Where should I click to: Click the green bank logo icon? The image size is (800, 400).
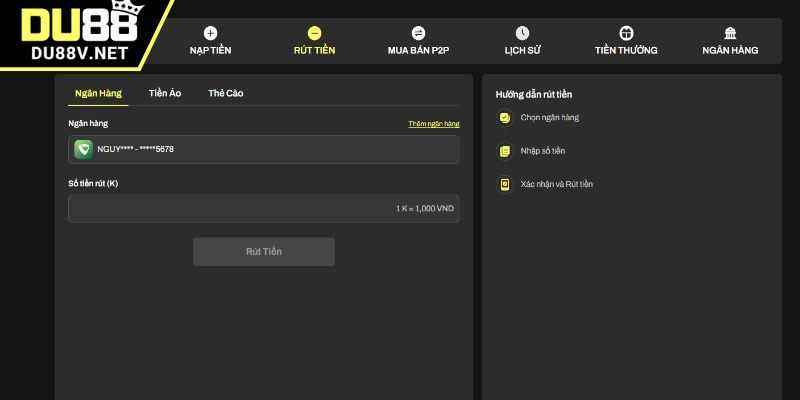point(84,149)
